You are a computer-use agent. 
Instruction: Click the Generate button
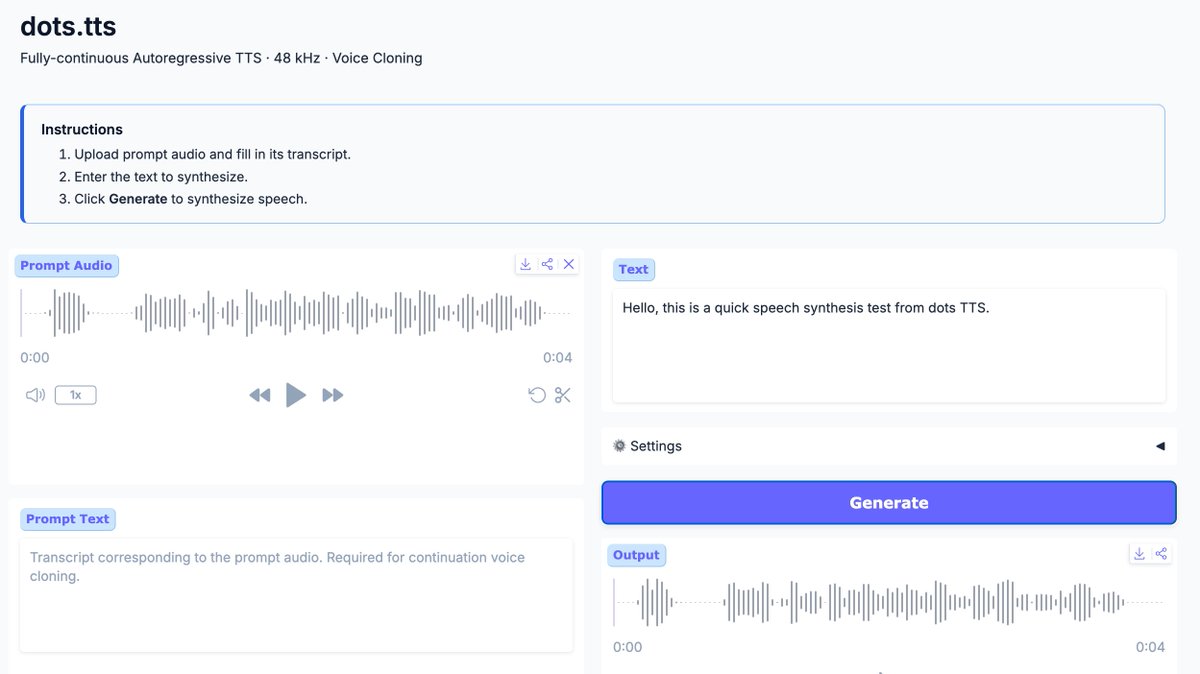point(889,503)
